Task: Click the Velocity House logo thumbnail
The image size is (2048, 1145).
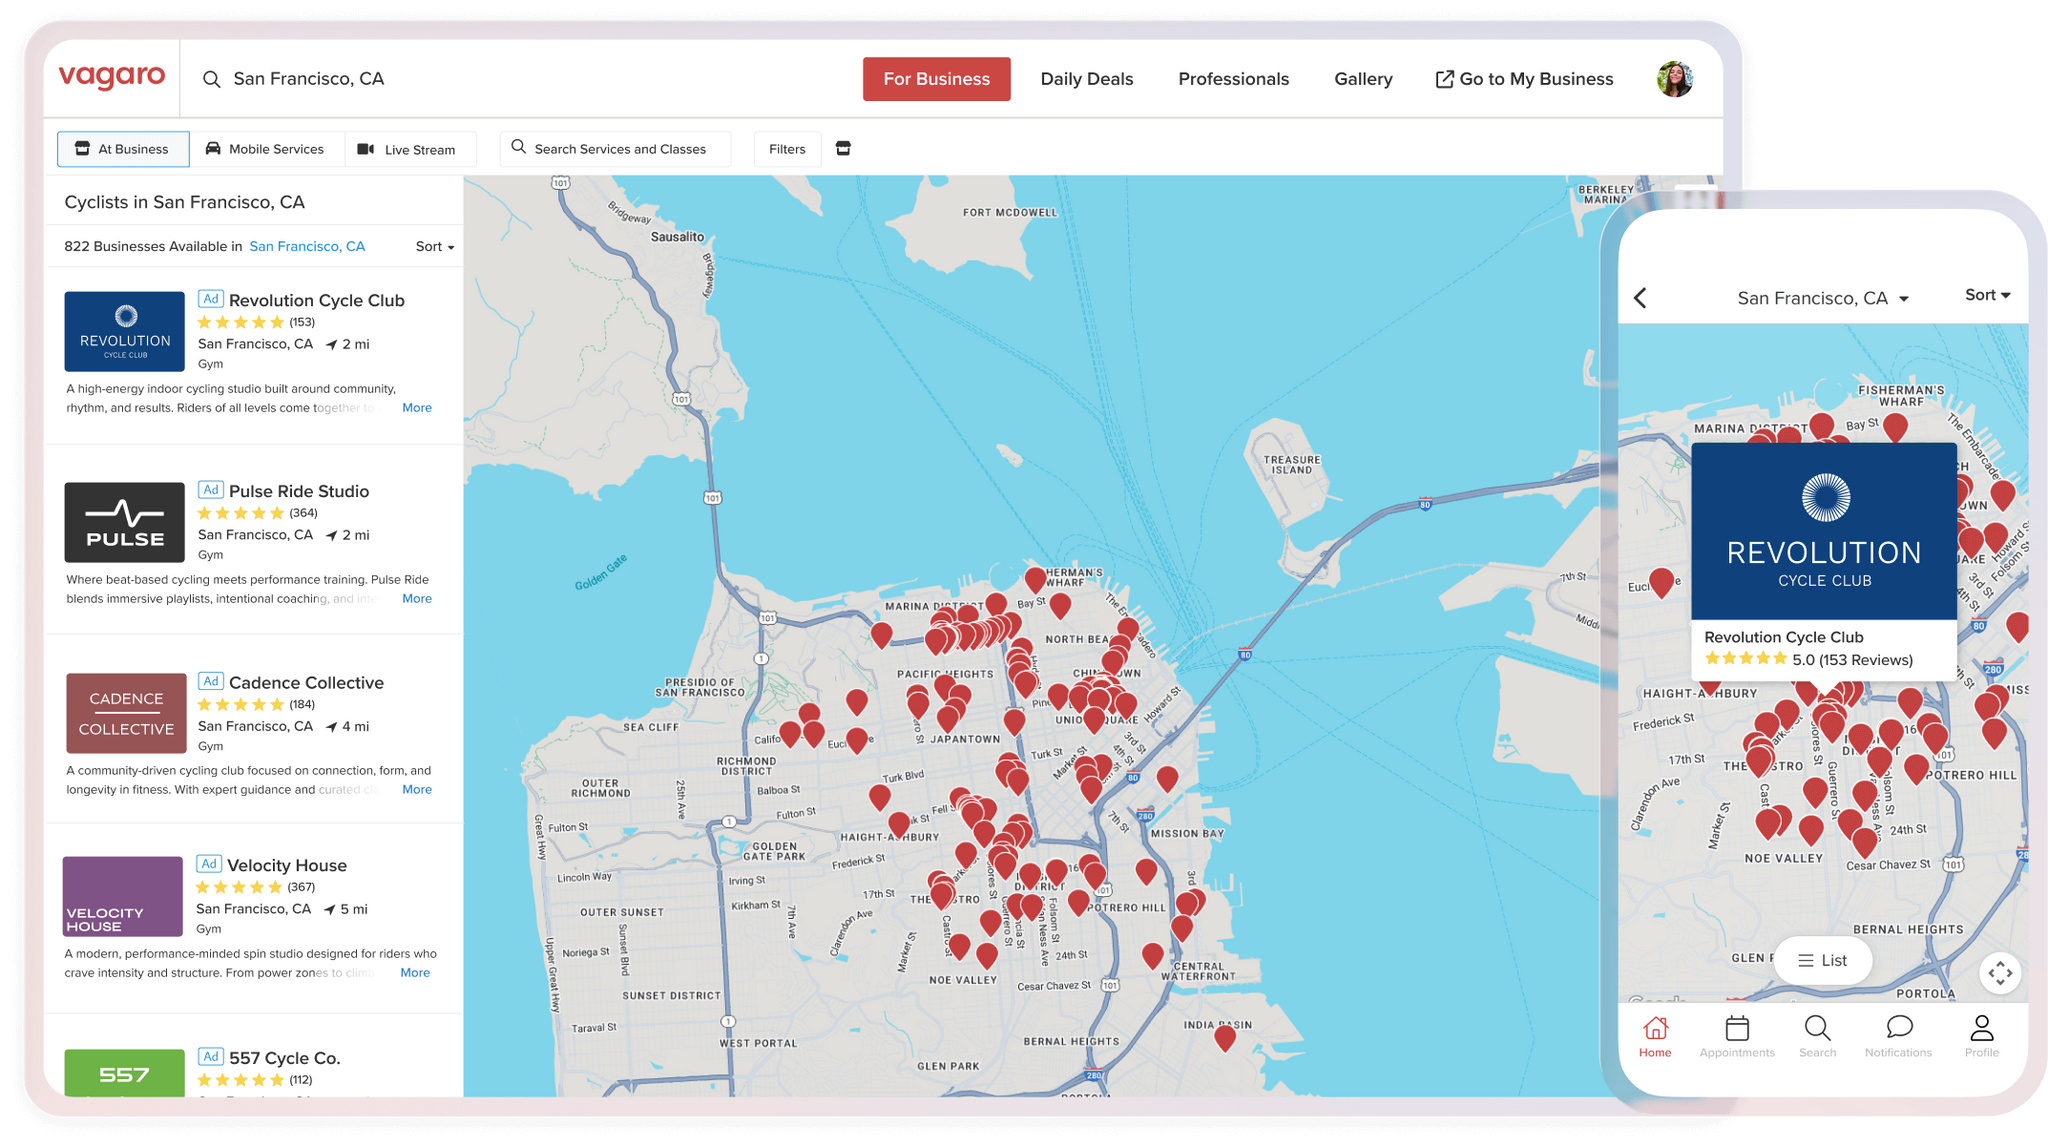Action: tap(123, 896)
